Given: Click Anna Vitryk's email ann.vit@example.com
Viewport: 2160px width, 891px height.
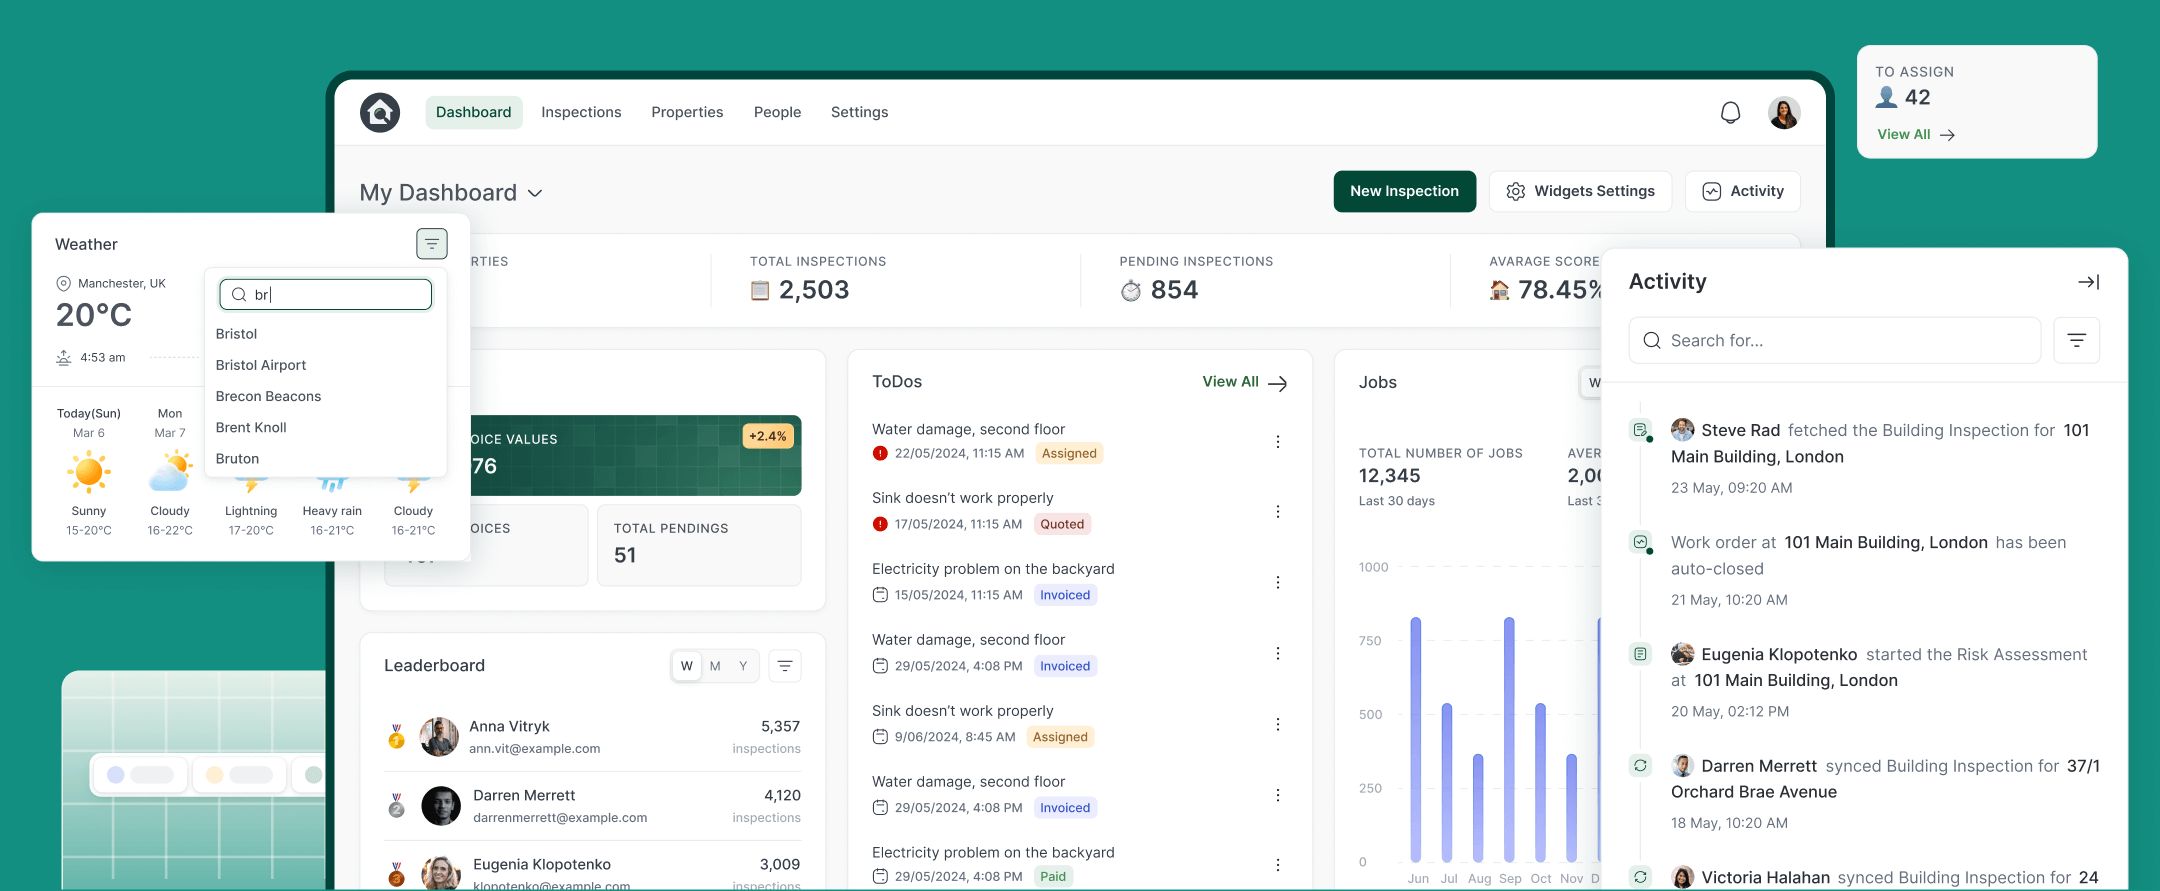Looking at the screenshot, I should (x=535, y=748).
